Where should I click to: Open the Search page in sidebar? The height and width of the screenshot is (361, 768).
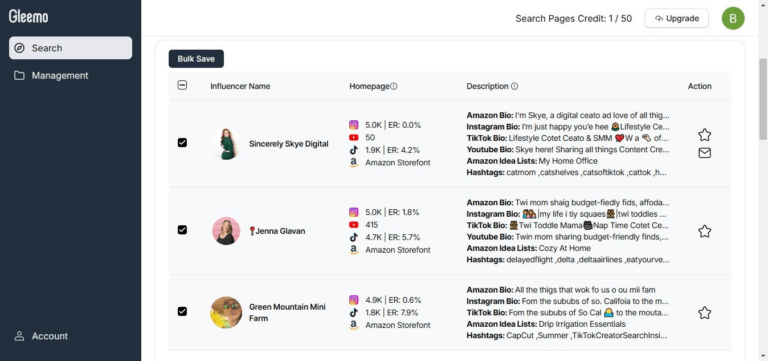click(x=70, y=48)
